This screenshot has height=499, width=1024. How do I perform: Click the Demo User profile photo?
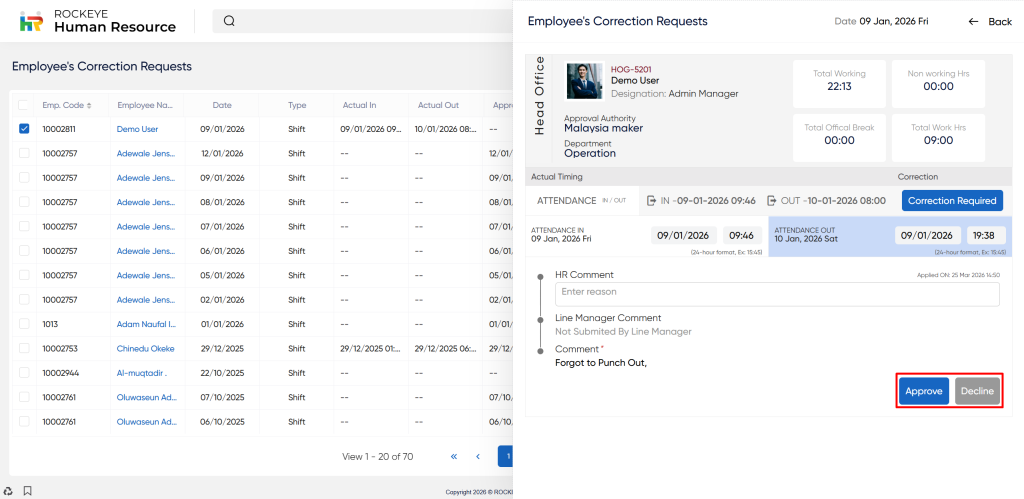[584, 81]
